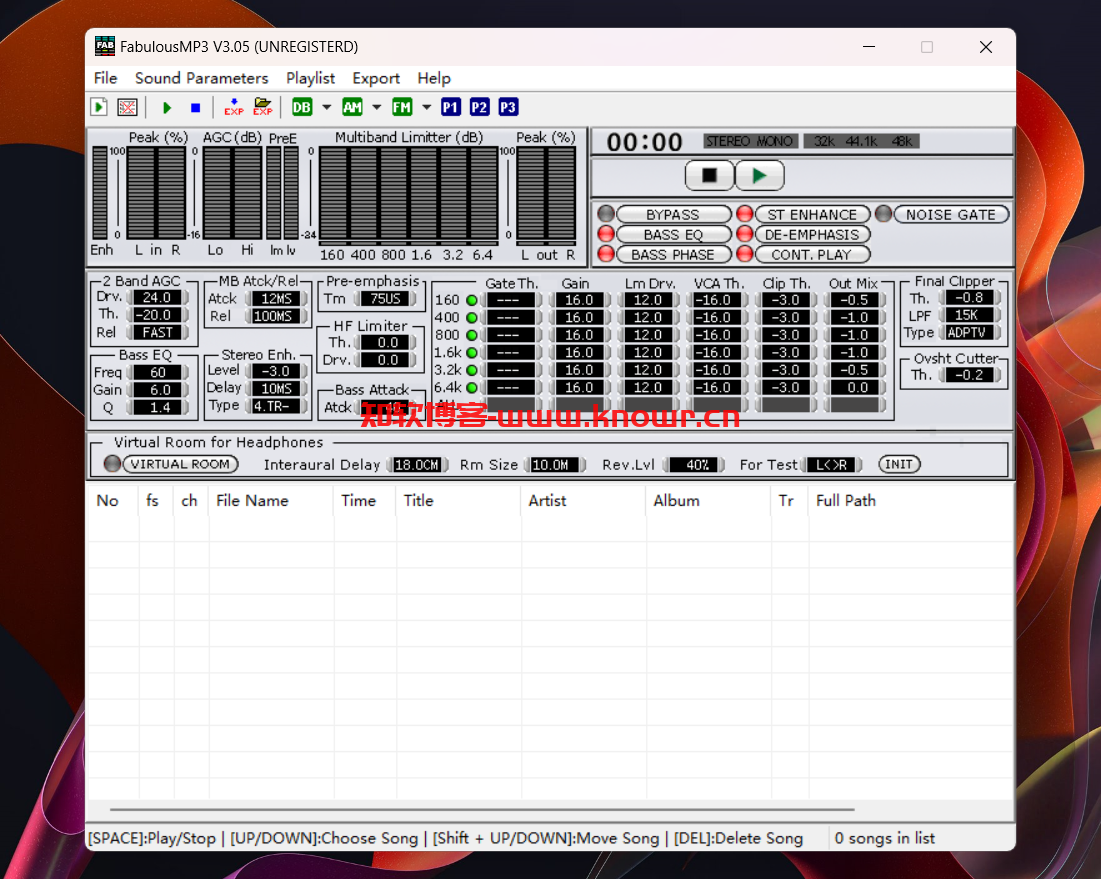Screen dimensions: 1101x879
Task: Enable the NOISE GATE
Action: click(x=951, y=214)
